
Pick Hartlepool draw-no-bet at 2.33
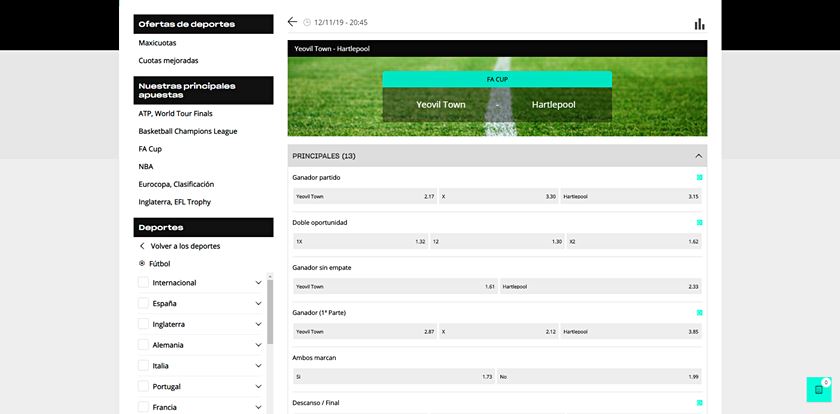(601, 287)
